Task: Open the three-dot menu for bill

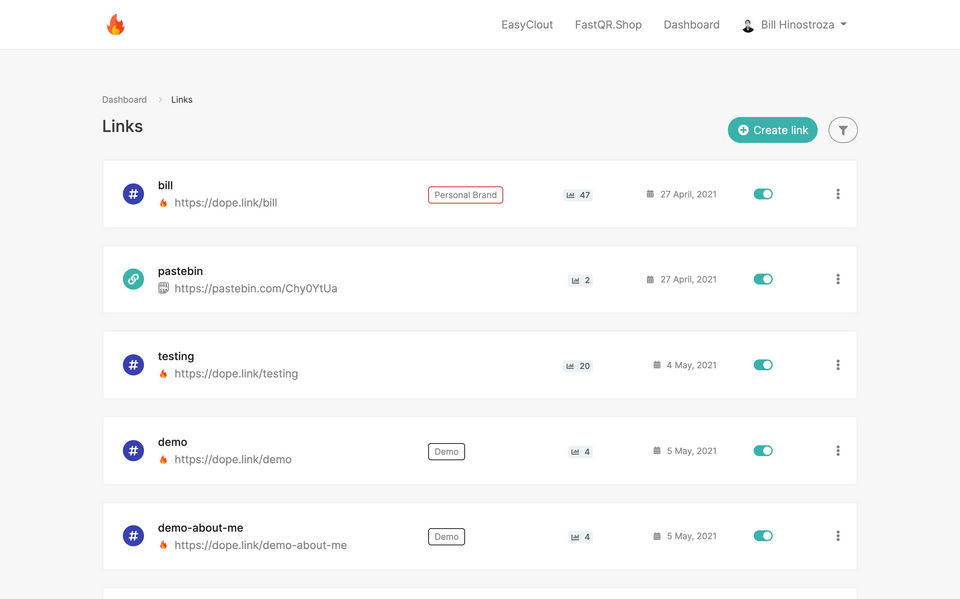Action: [x=838, y=194]
